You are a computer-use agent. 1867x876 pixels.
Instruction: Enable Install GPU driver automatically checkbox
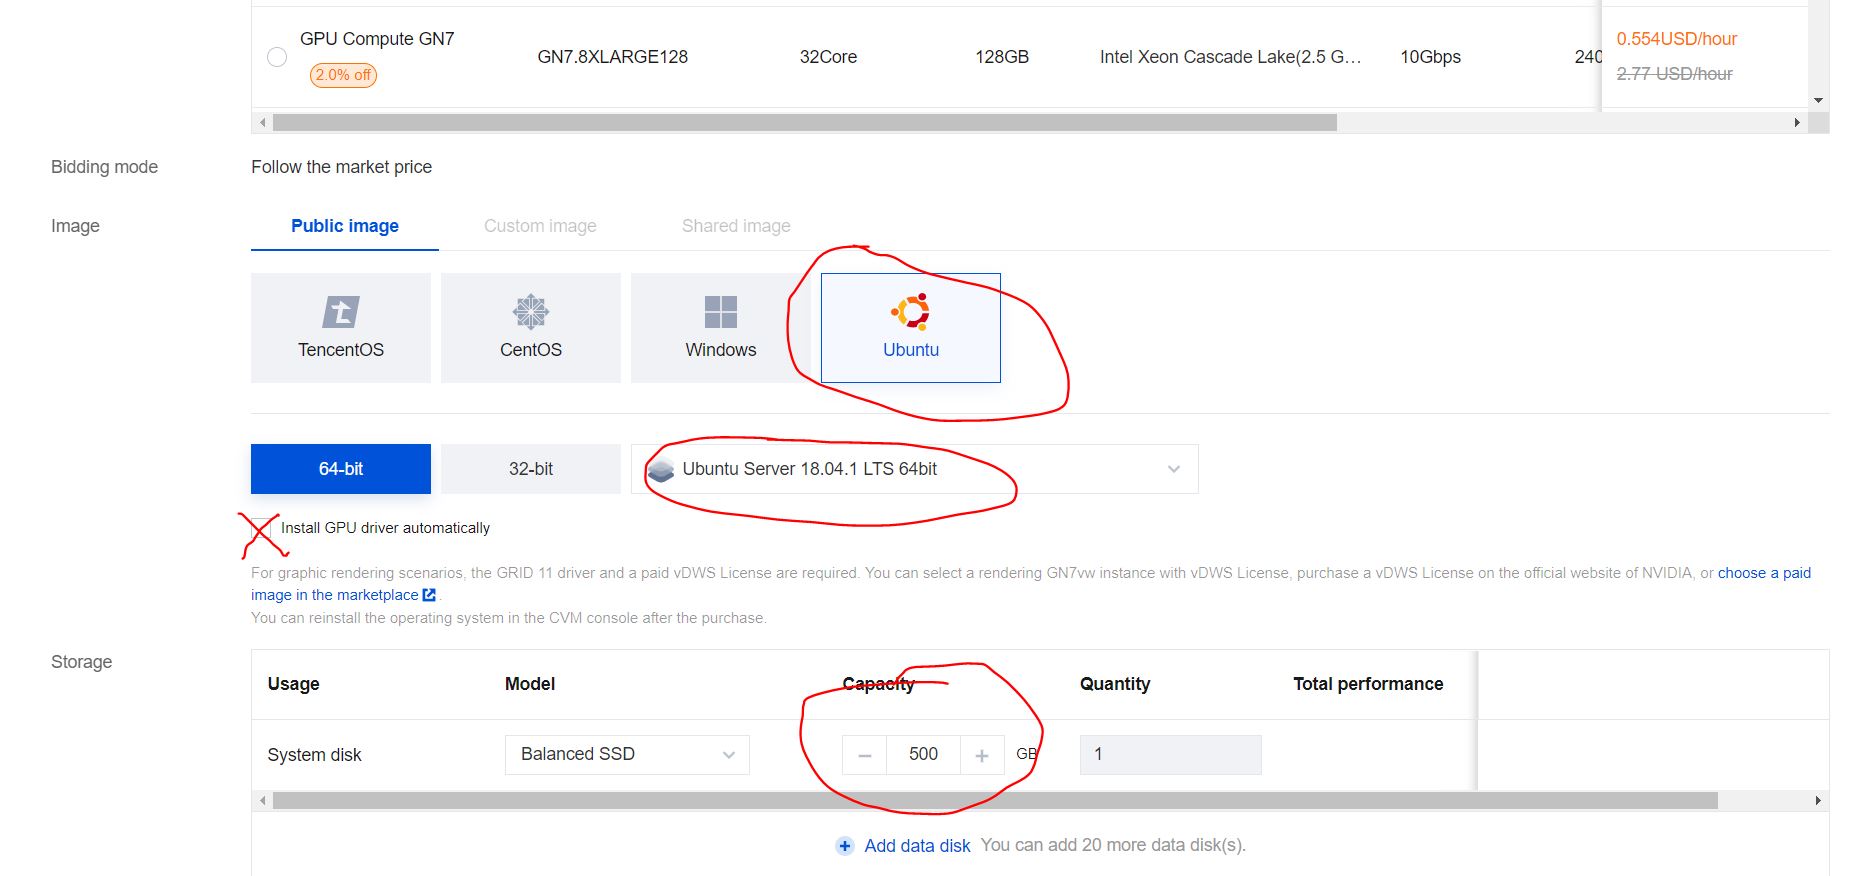261,528
